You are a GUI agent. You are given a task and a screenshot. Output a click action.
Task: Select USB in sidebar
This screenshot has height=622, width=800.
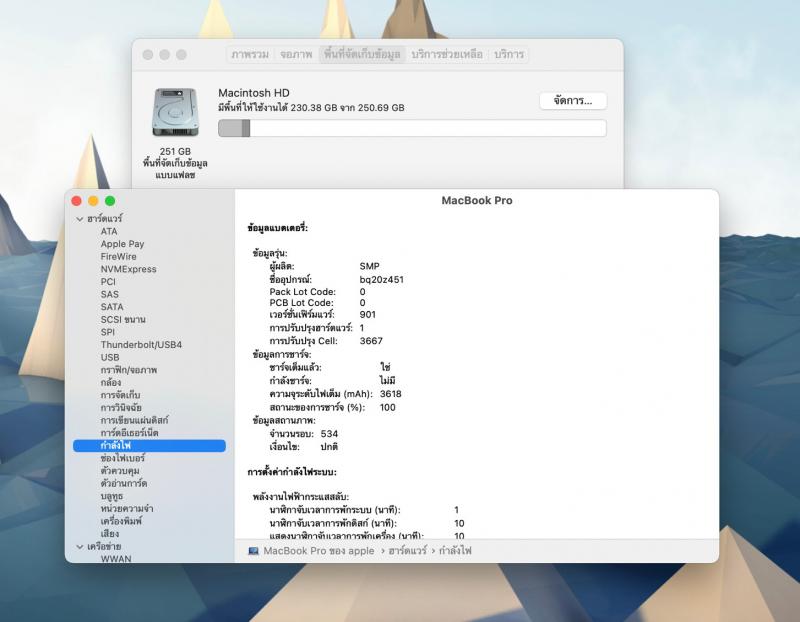point(110,358)
